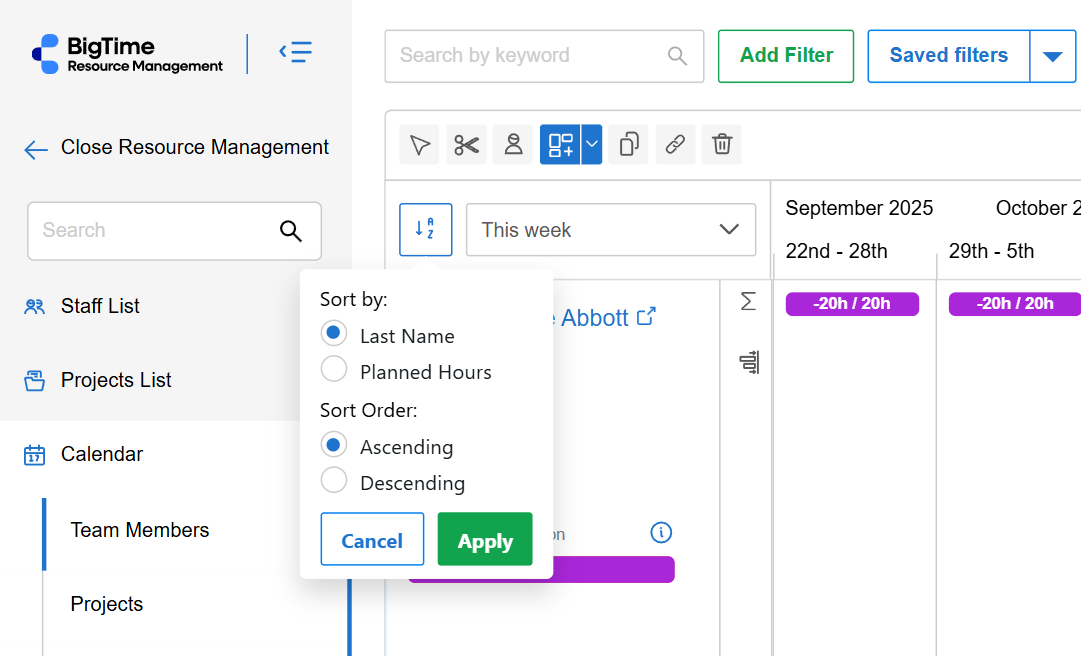Image resolution: width=1081 pixels, height=656 pixels.
Task: Select the pointer cursor tool
Action: (x=419, y=145)
